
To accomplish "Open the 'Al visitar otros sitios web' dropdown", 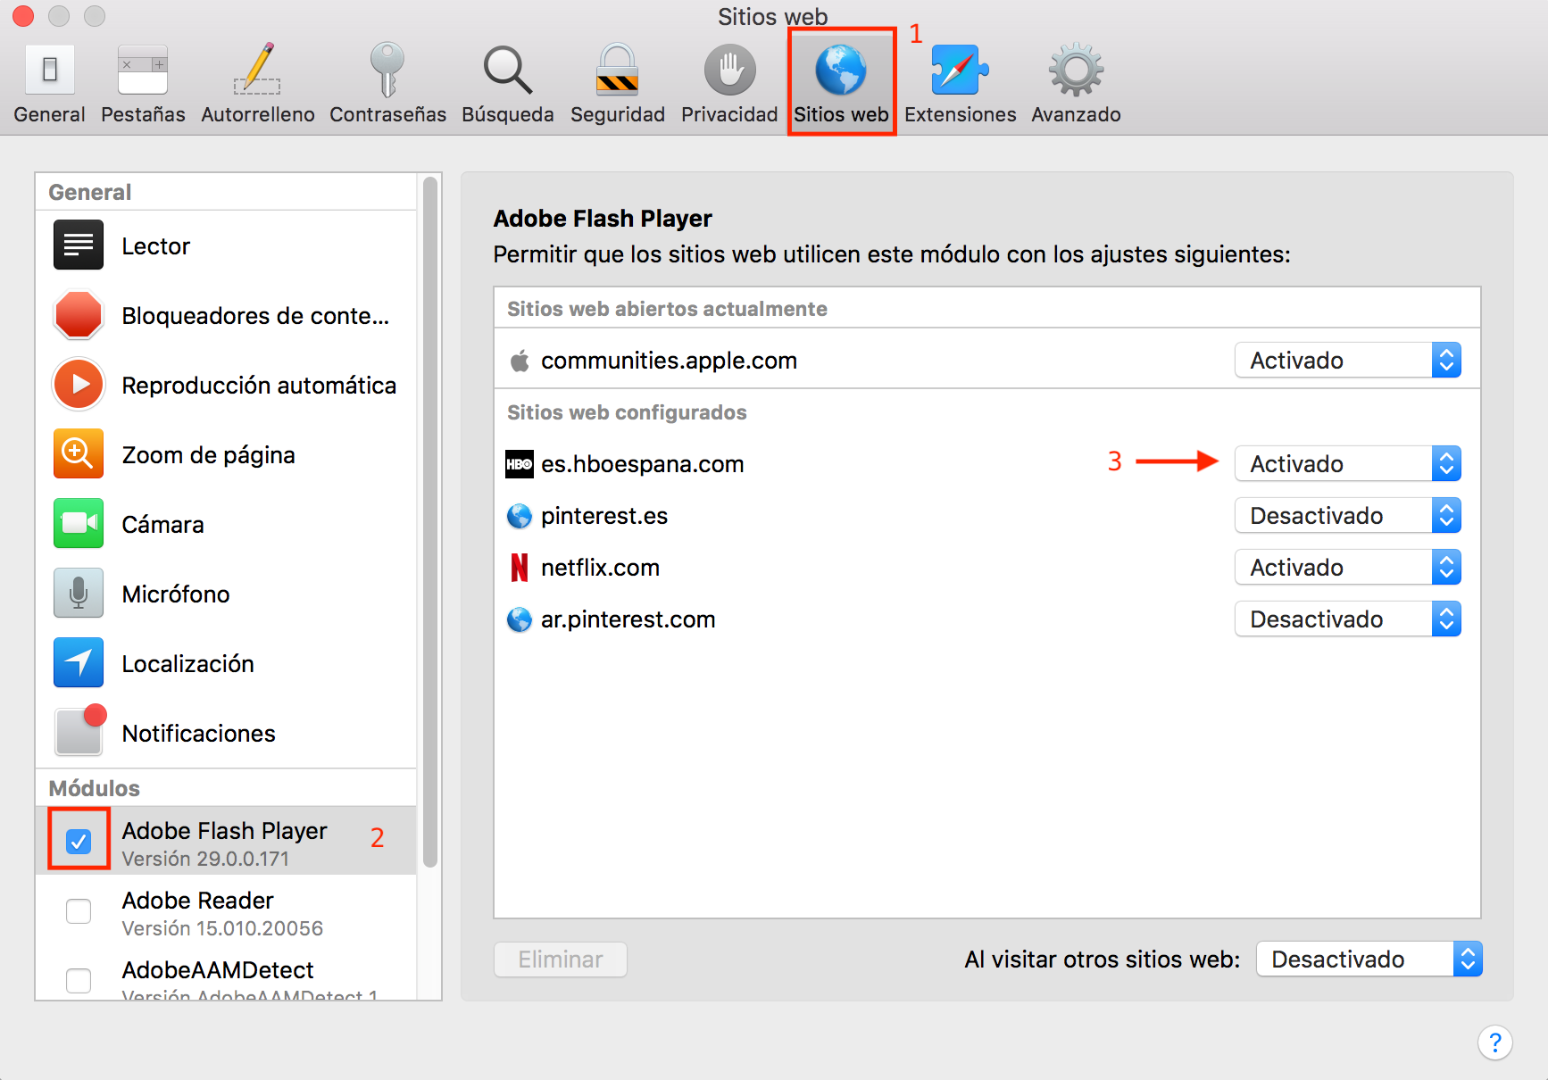I will (x=1368, y=960).
